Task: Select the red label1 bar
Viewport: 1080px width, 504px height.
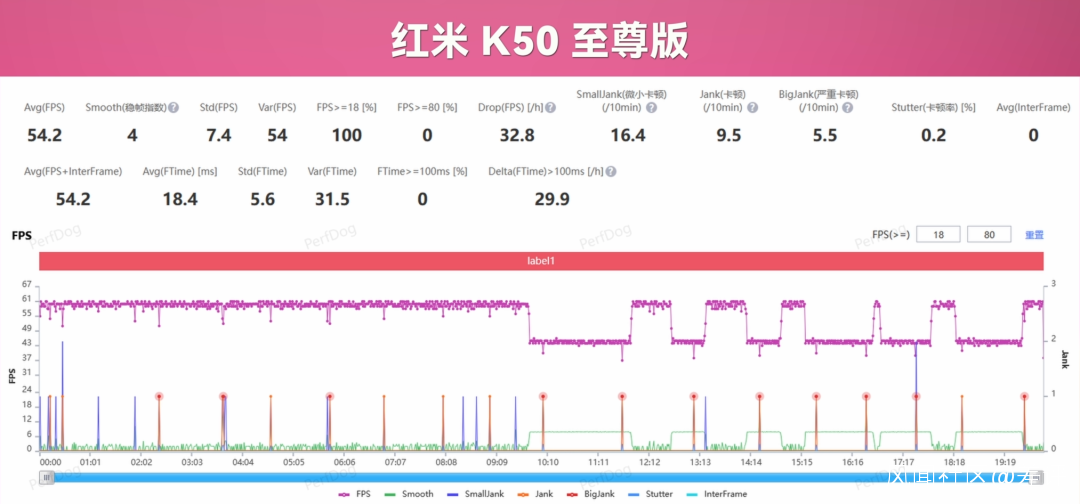Action: (x=541, y=262)
